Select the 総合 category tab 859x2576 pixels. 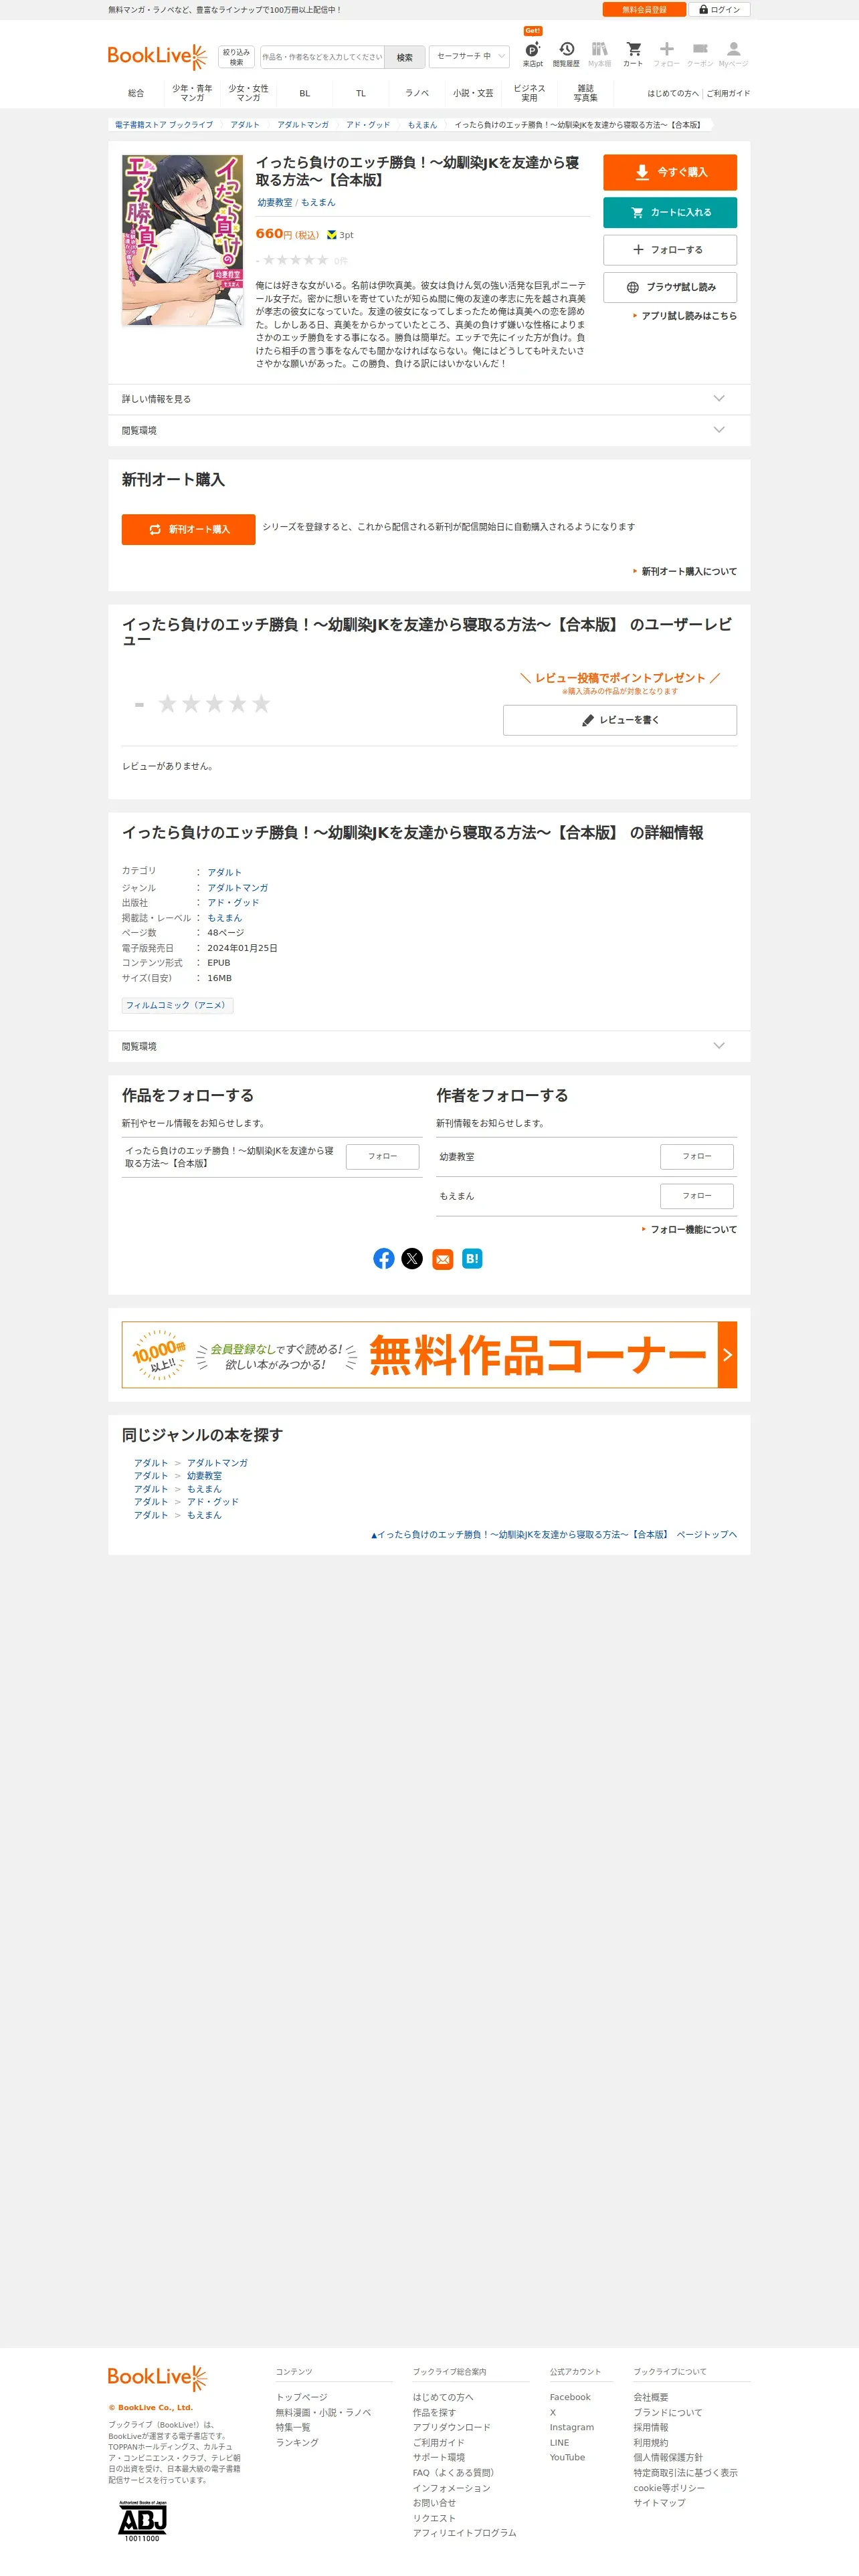click(136, 93)
